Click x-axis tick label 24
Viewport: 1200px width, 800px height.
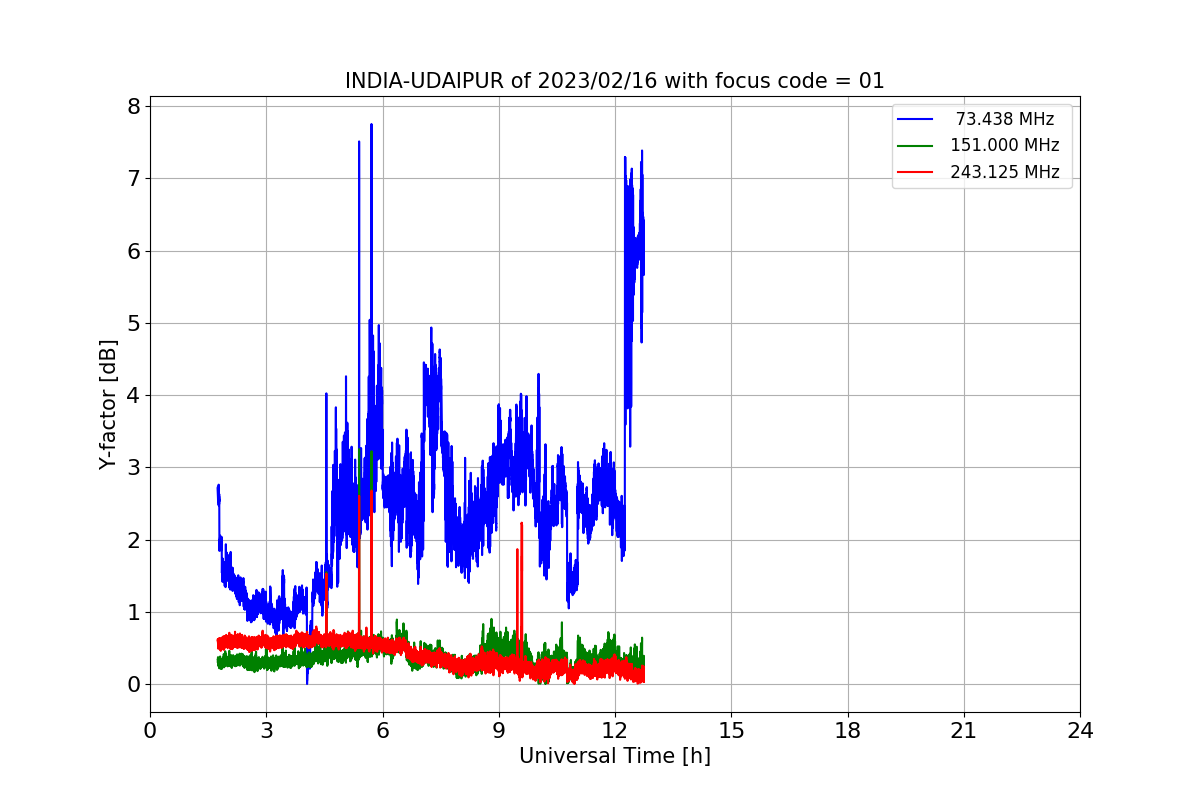(x=1080, y=731)
